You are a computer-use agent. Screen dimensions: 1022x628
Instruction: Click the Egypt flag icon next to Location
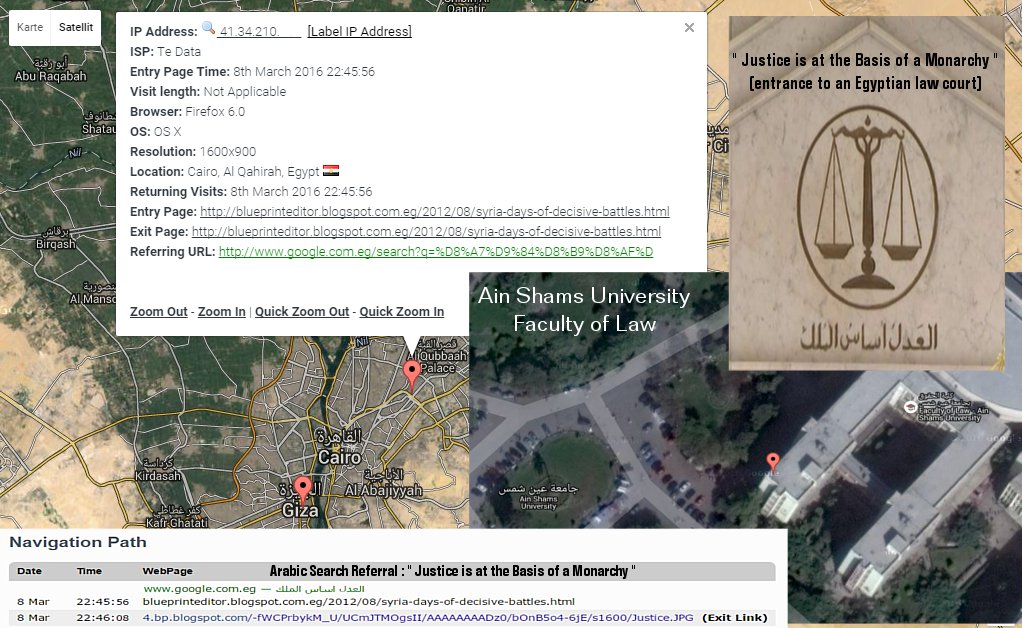(x=331, y=171)
